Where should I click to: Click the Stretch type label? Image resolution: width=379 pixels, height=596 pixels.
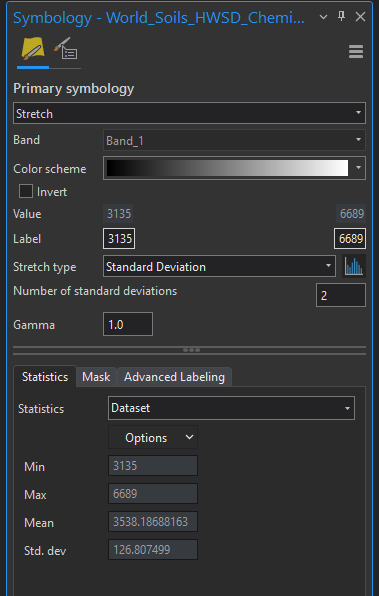44,267
